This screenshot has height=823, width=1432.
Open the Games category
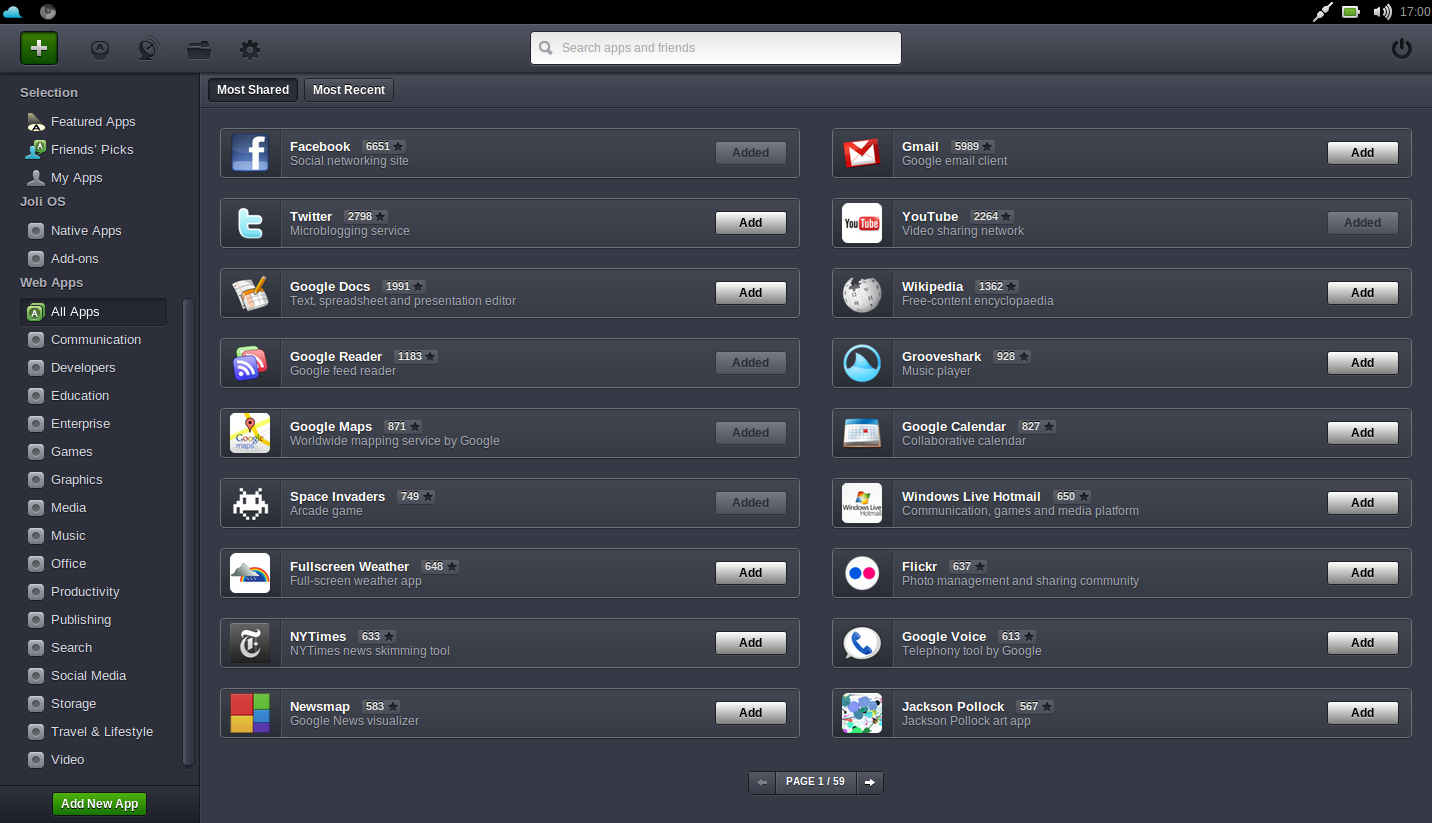pos(72,452)
